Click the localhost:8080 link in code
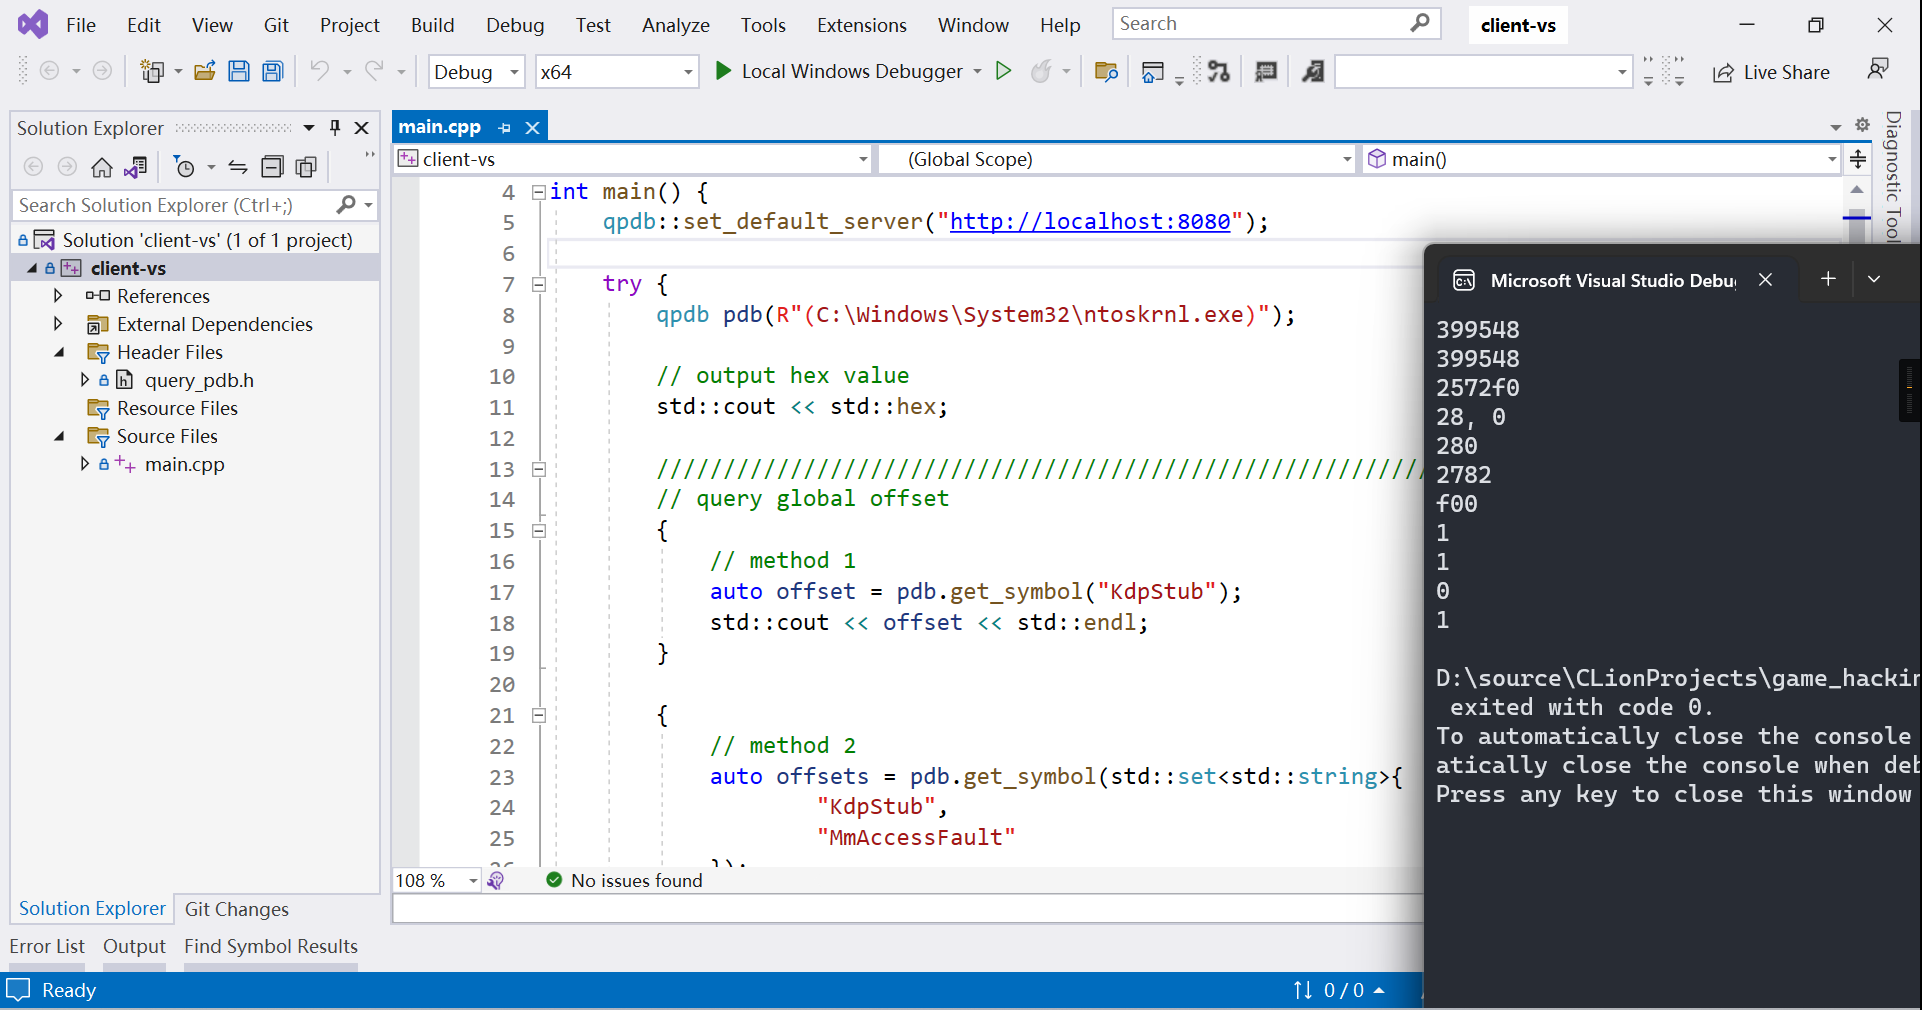This screenshot has height=1010, width=1922. tap(1089, 222)
